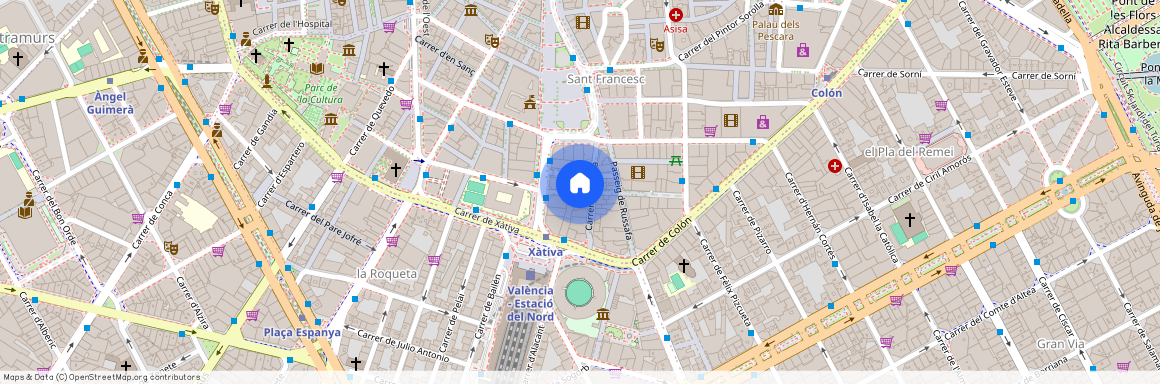The height and width of the screenshot is (384, 1160).
Task: Select the Carrer de Xàtiva street label
Action: tap(486, 221)
